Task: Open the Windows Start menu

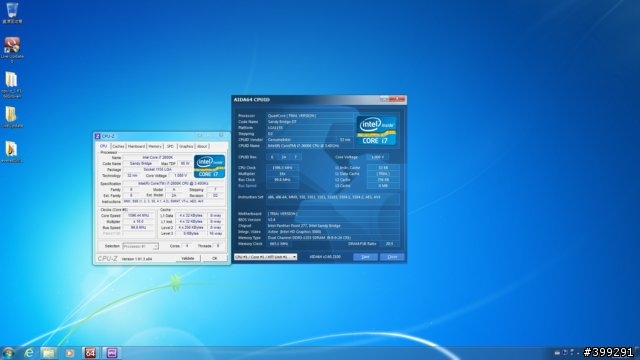Action: [x=8, y=353]
